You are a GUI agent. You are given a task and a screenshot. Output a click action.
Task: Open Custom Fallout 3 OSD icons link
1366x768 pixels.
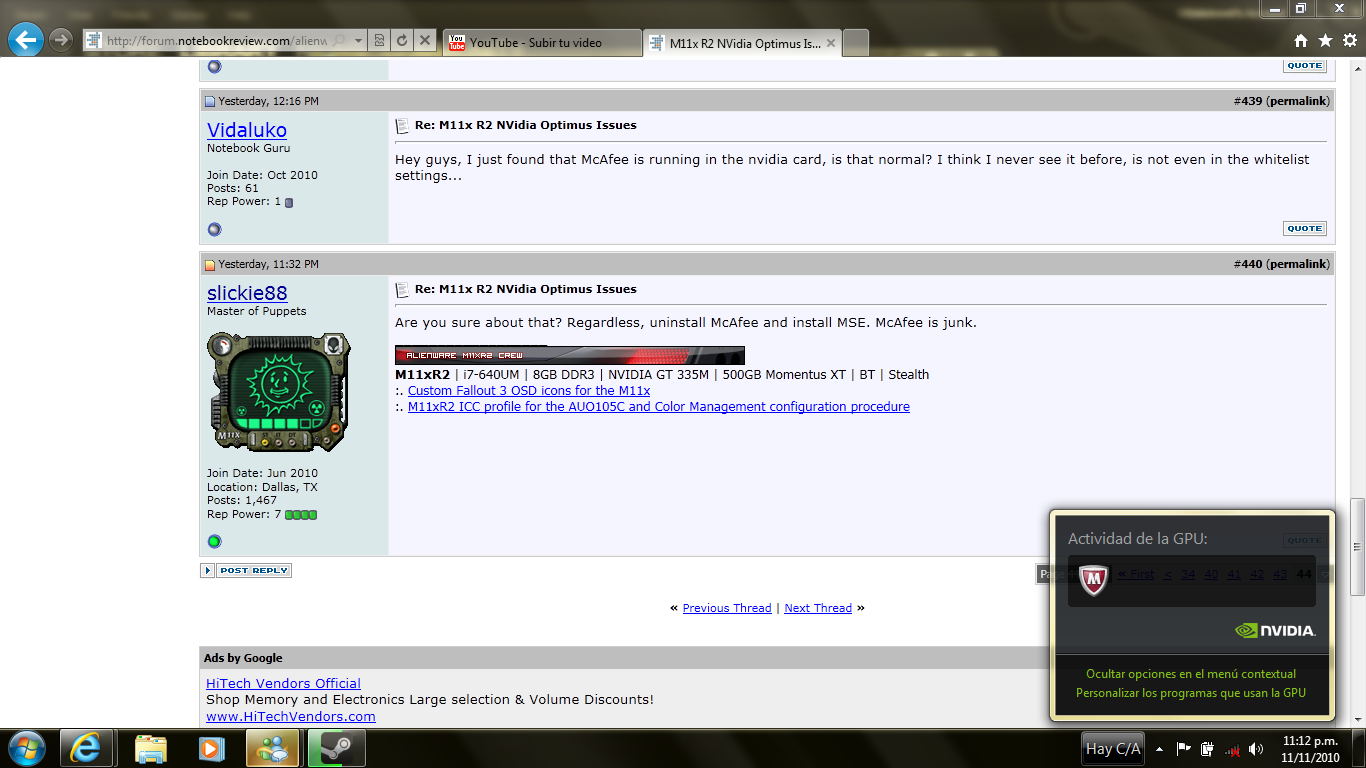pos(529,391)
